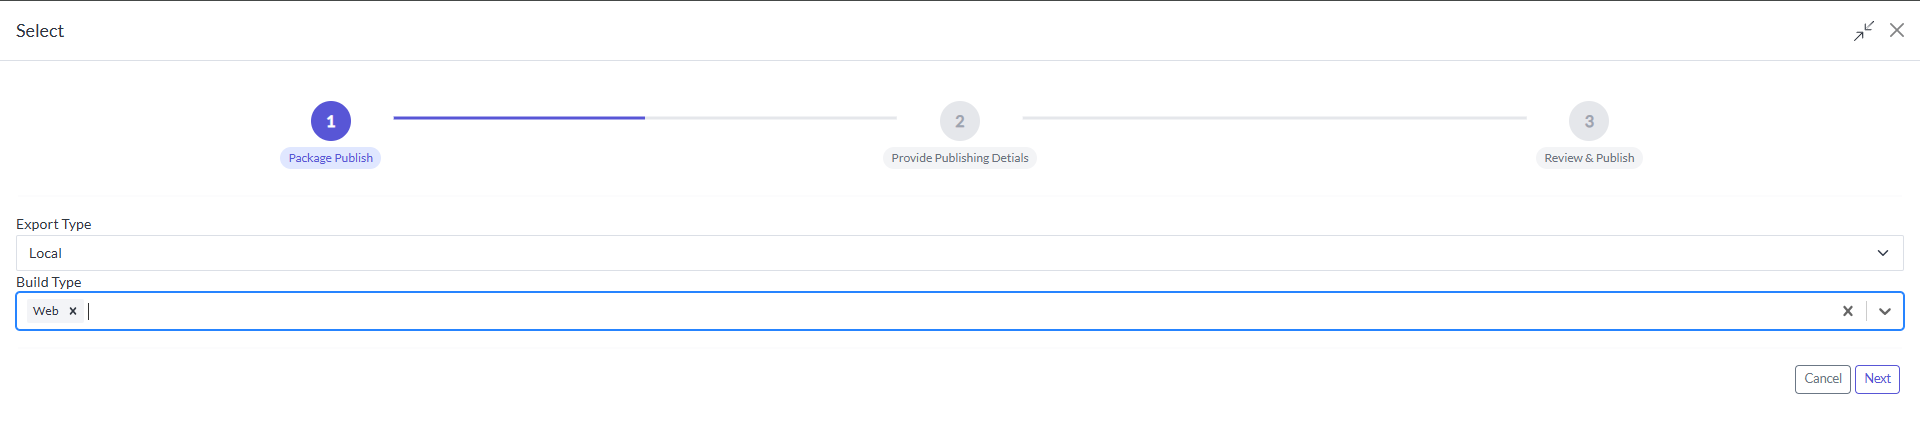Focus the Build Type input field

pos(960,311)
